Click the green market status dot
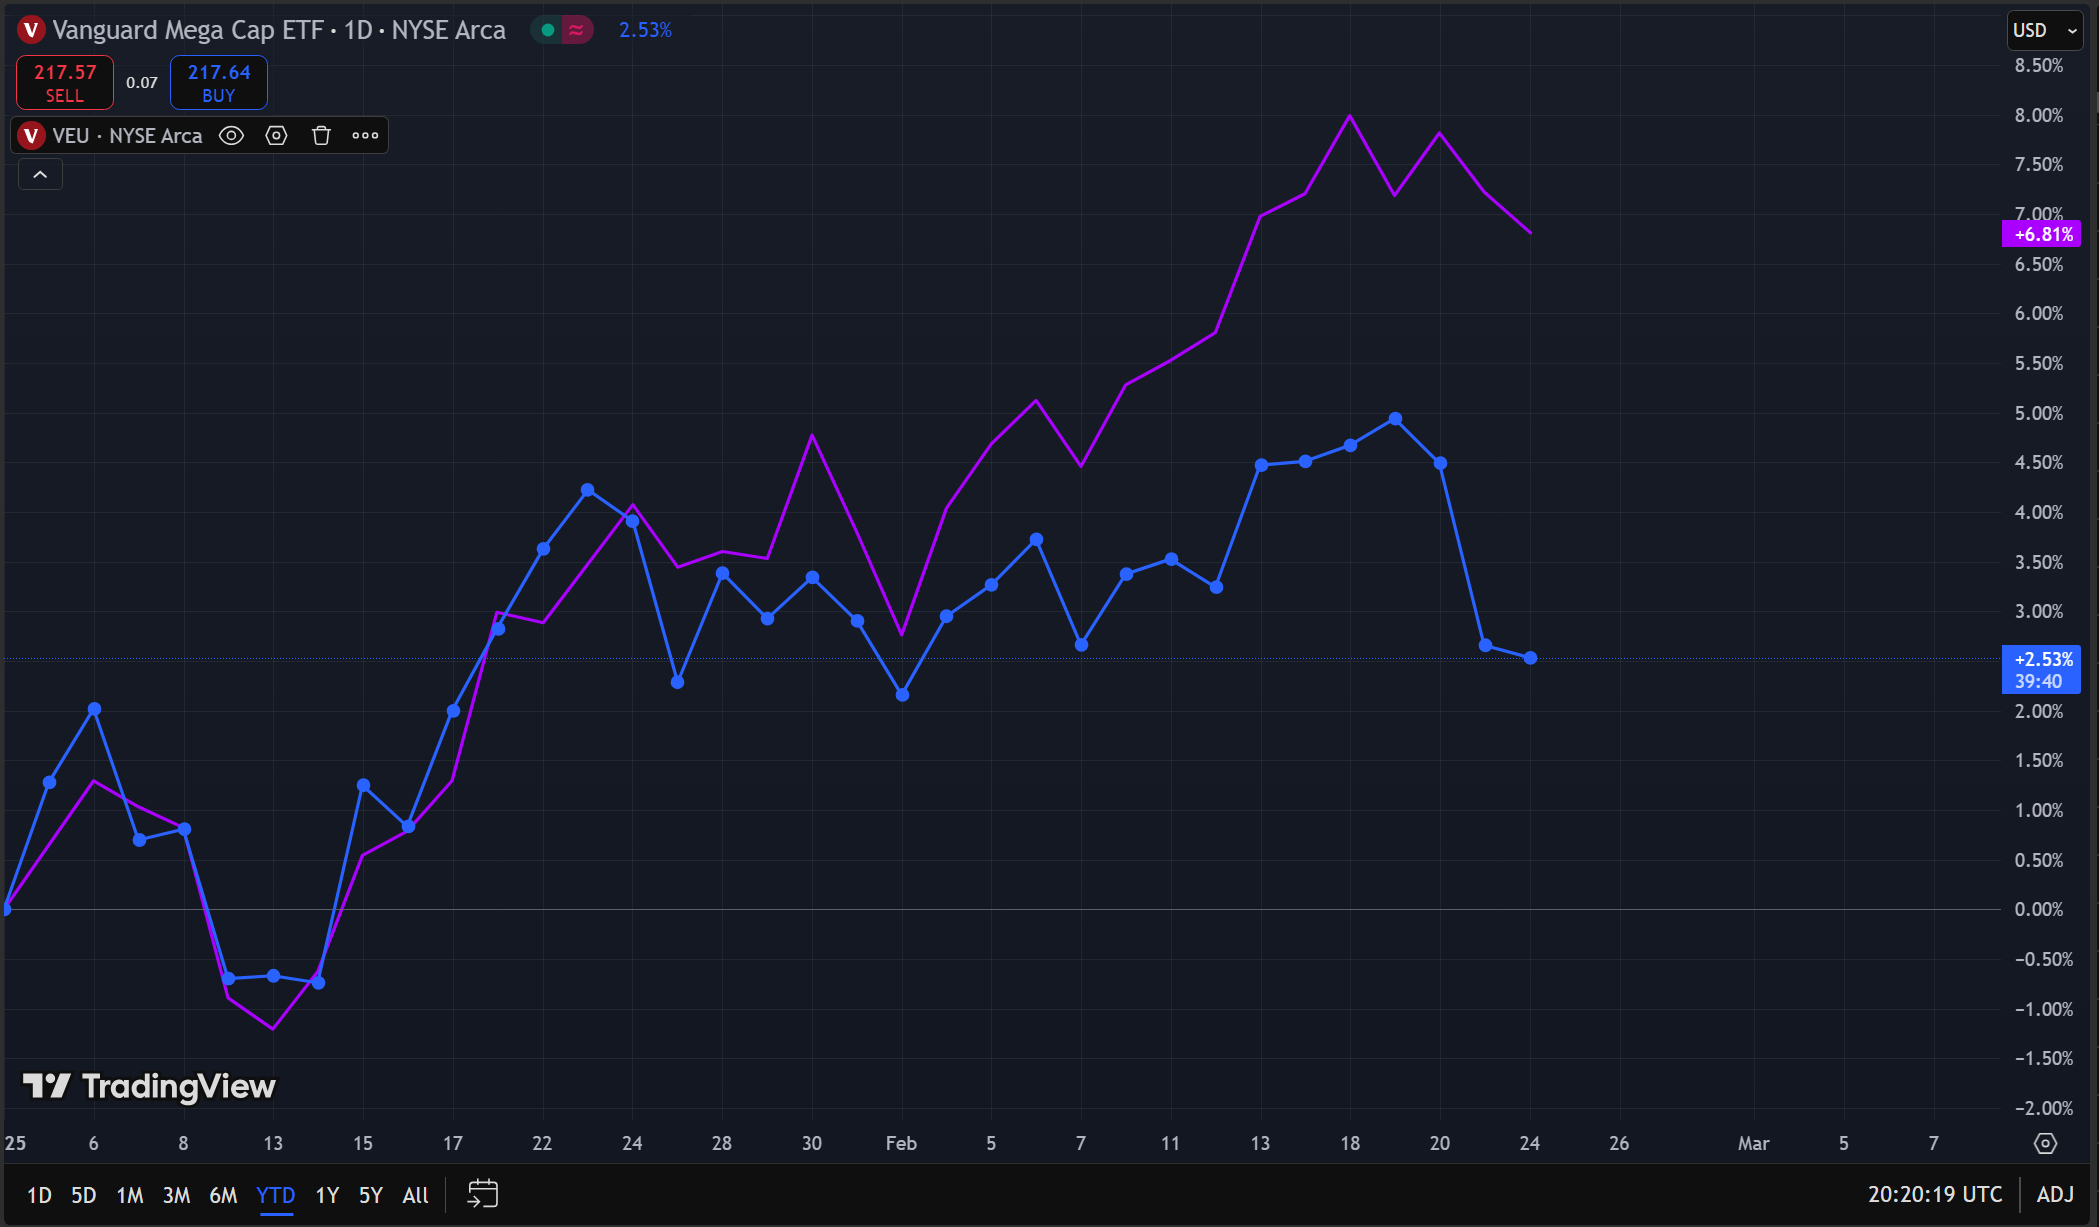2099x1227 pixels. [x=548, y=30]
